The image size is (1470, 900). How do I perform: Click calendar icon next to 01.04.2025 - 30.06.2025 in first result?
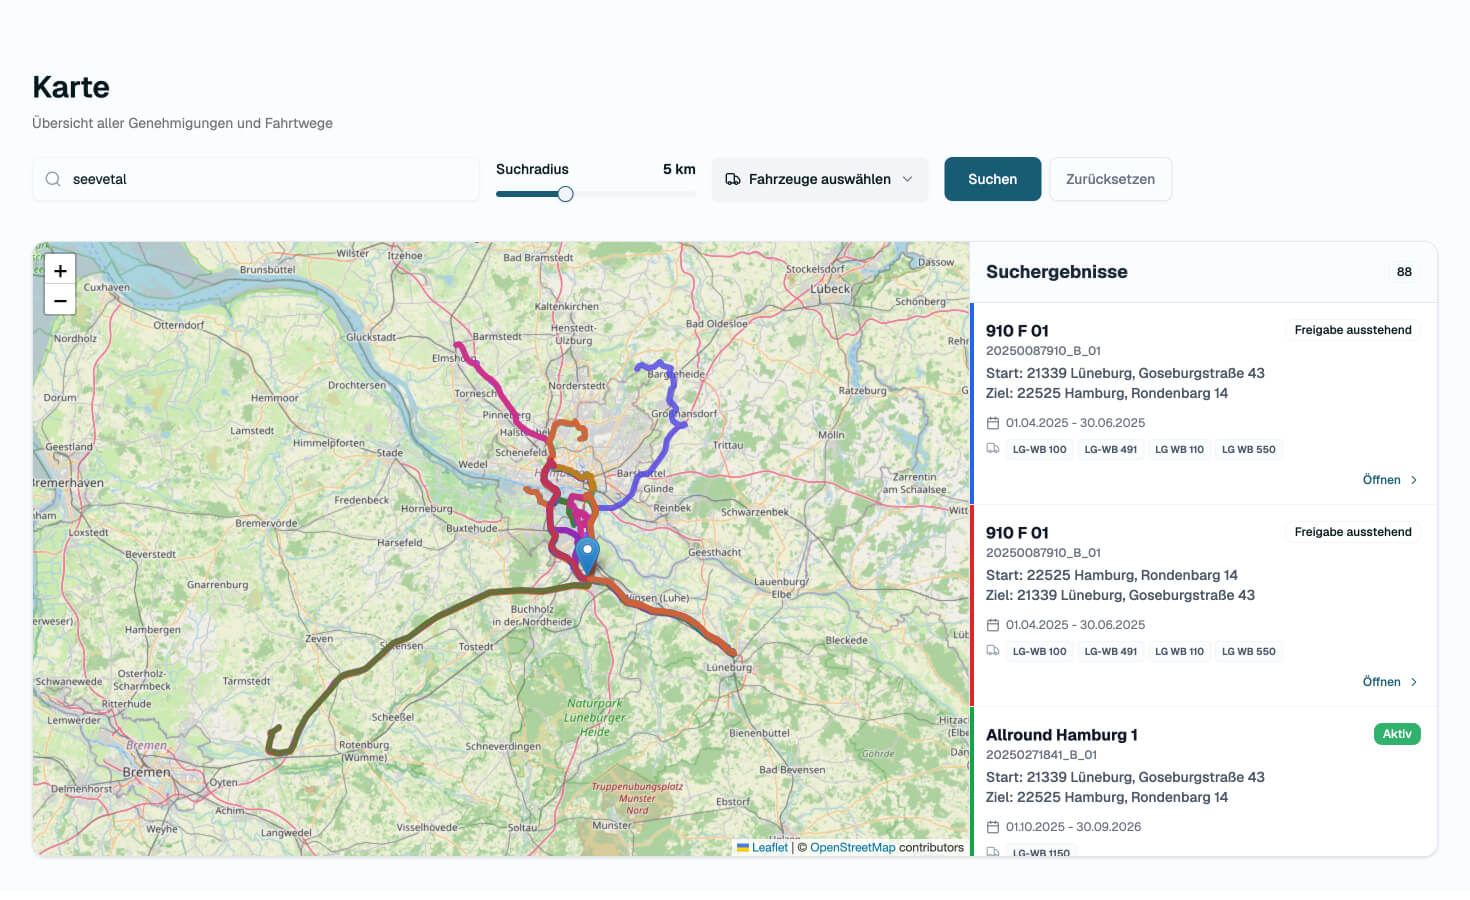[x=993, y=423]
